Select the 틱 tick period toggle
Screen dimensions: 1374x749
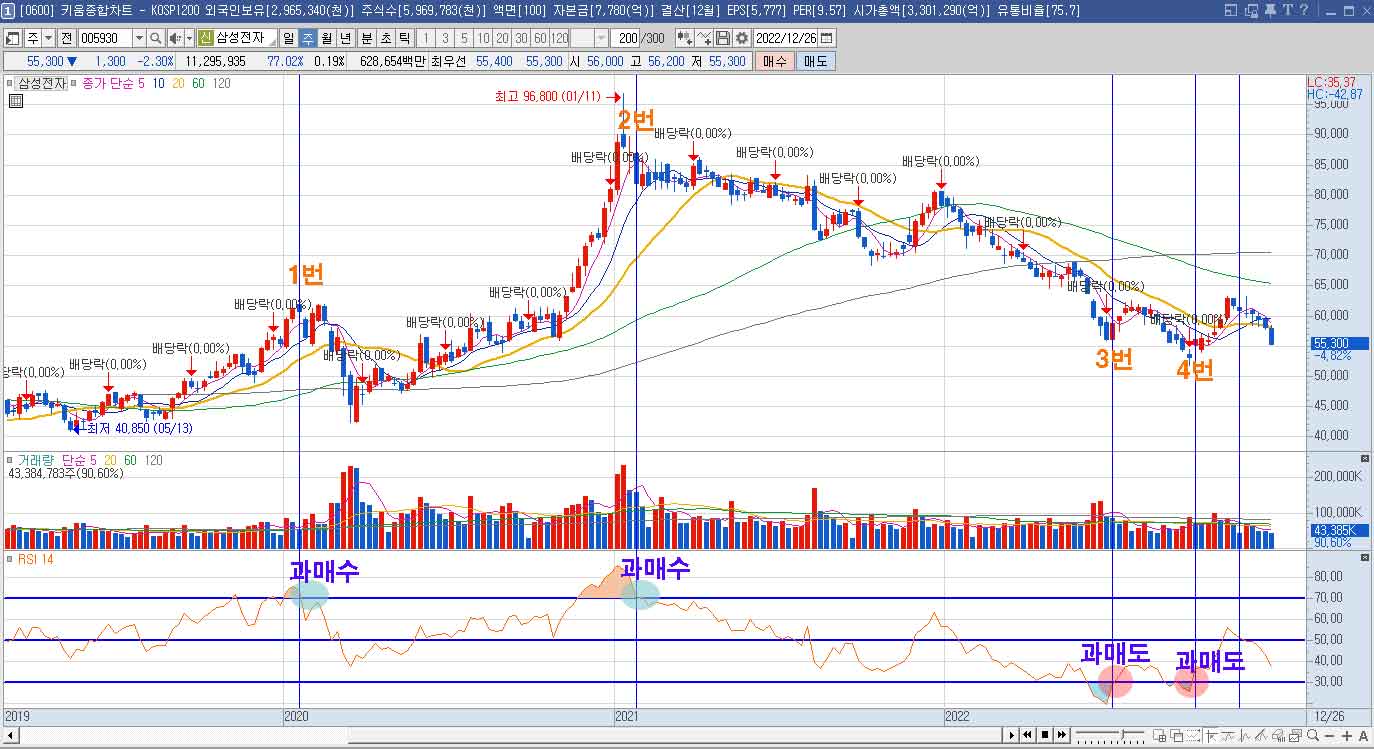[404, 38]
